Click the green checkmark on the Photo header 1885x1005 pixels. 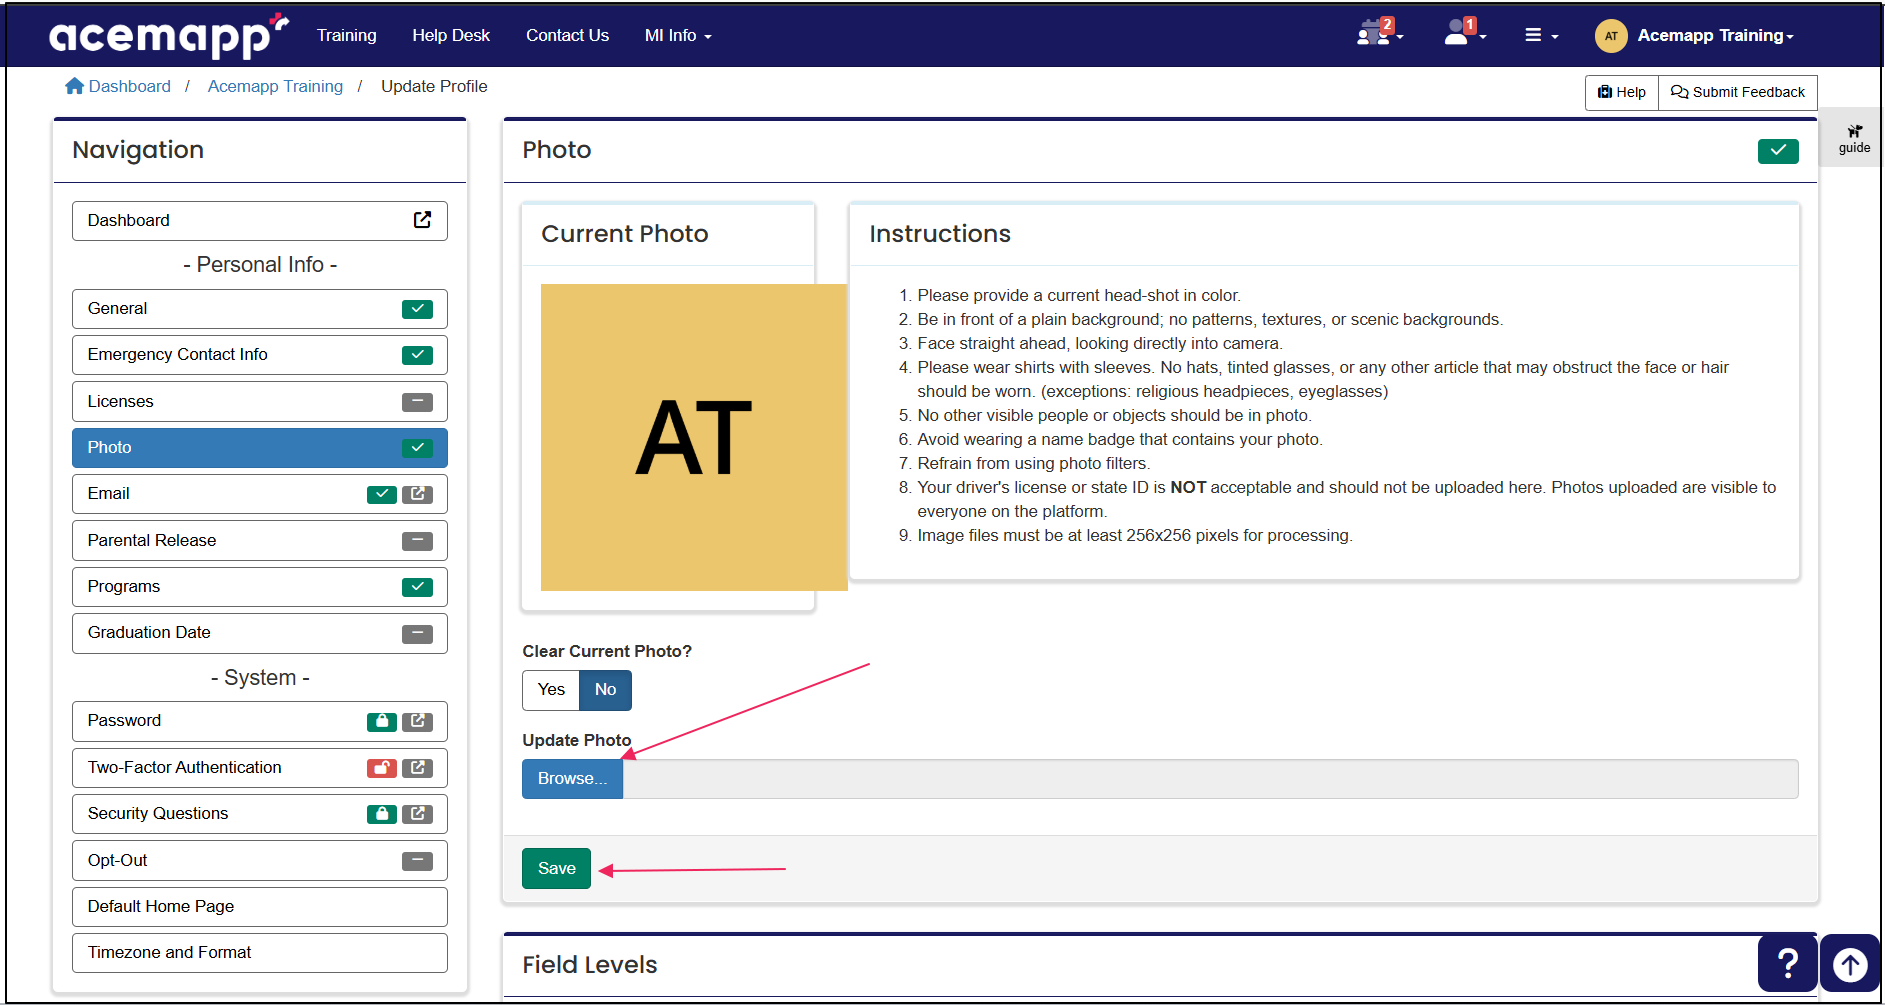1777,150
